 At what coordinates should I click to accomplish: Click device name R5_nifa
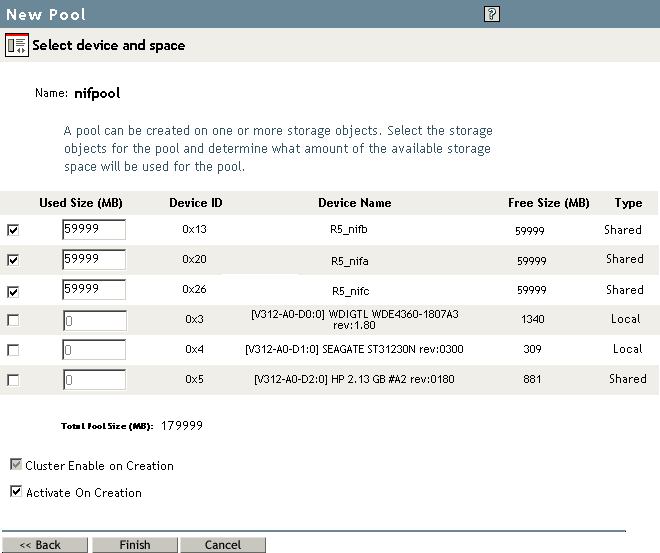pos(350,261)
